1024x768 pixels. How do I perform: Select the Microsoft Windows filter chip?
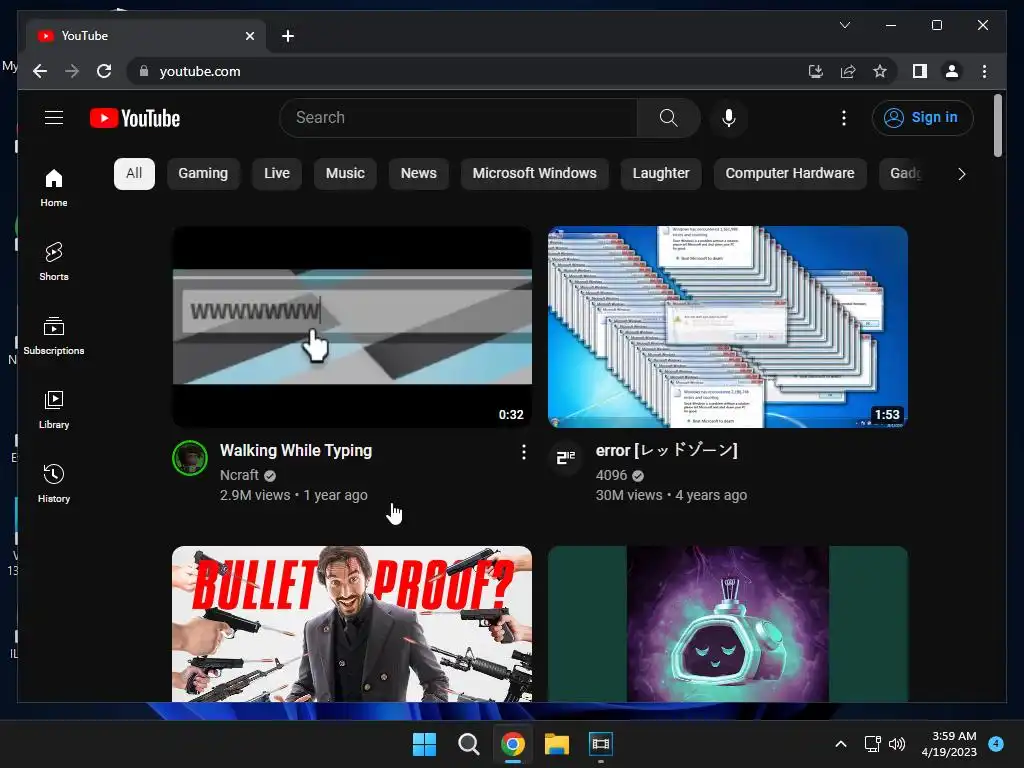click(534, 174)
